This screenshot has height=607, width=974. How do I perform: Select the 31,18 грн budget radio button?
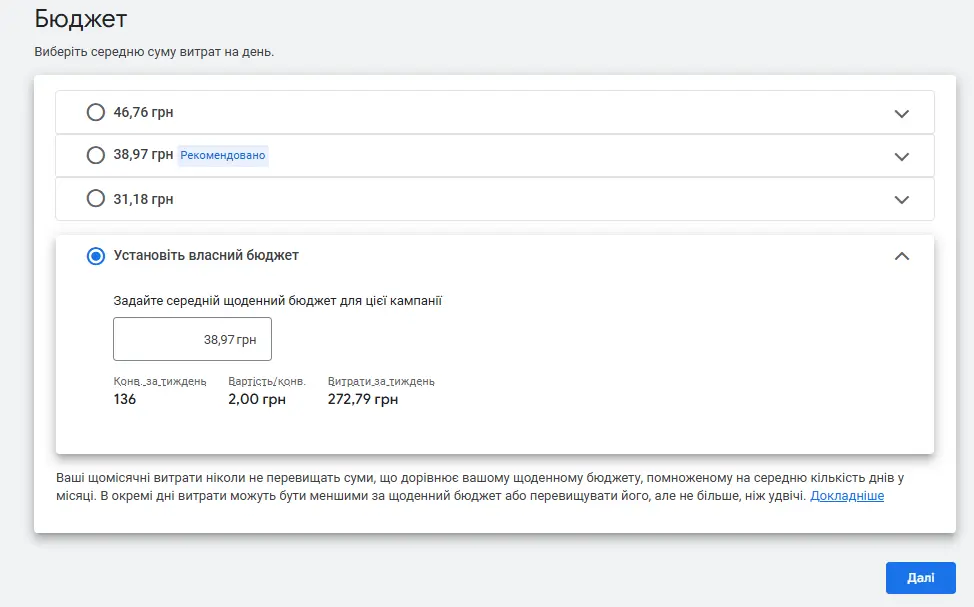point(96,199)
